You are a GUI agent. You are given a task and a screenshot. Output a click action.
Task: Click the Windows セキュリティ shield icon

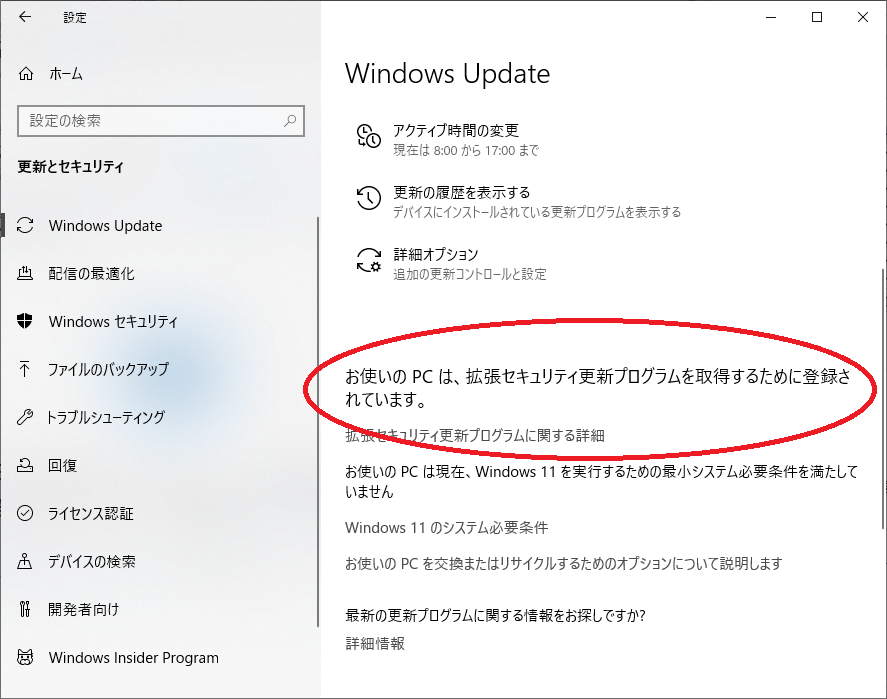25,321
